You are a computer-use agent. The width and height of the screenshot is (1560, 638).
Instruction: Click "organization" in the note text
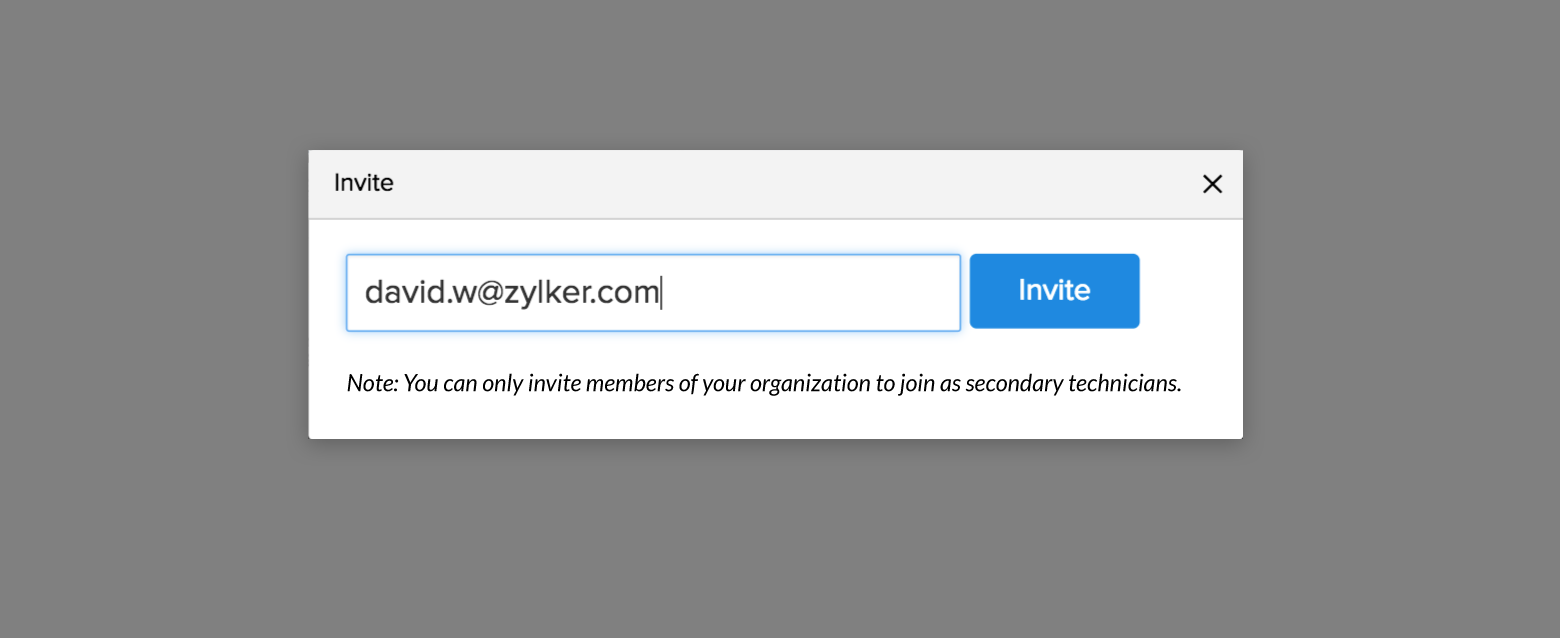tap(809, 384)
